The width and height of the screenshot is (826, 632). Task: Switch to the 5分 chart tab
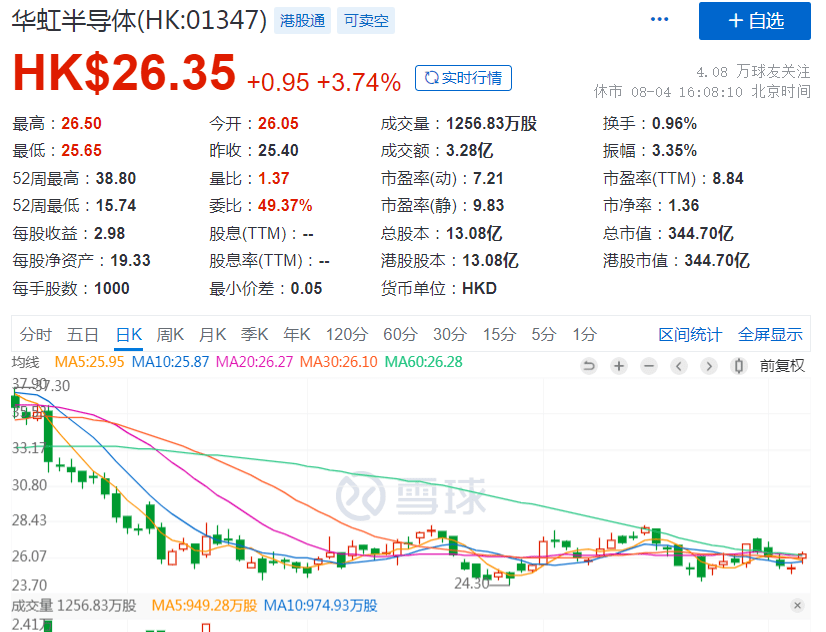pos(543,334)
